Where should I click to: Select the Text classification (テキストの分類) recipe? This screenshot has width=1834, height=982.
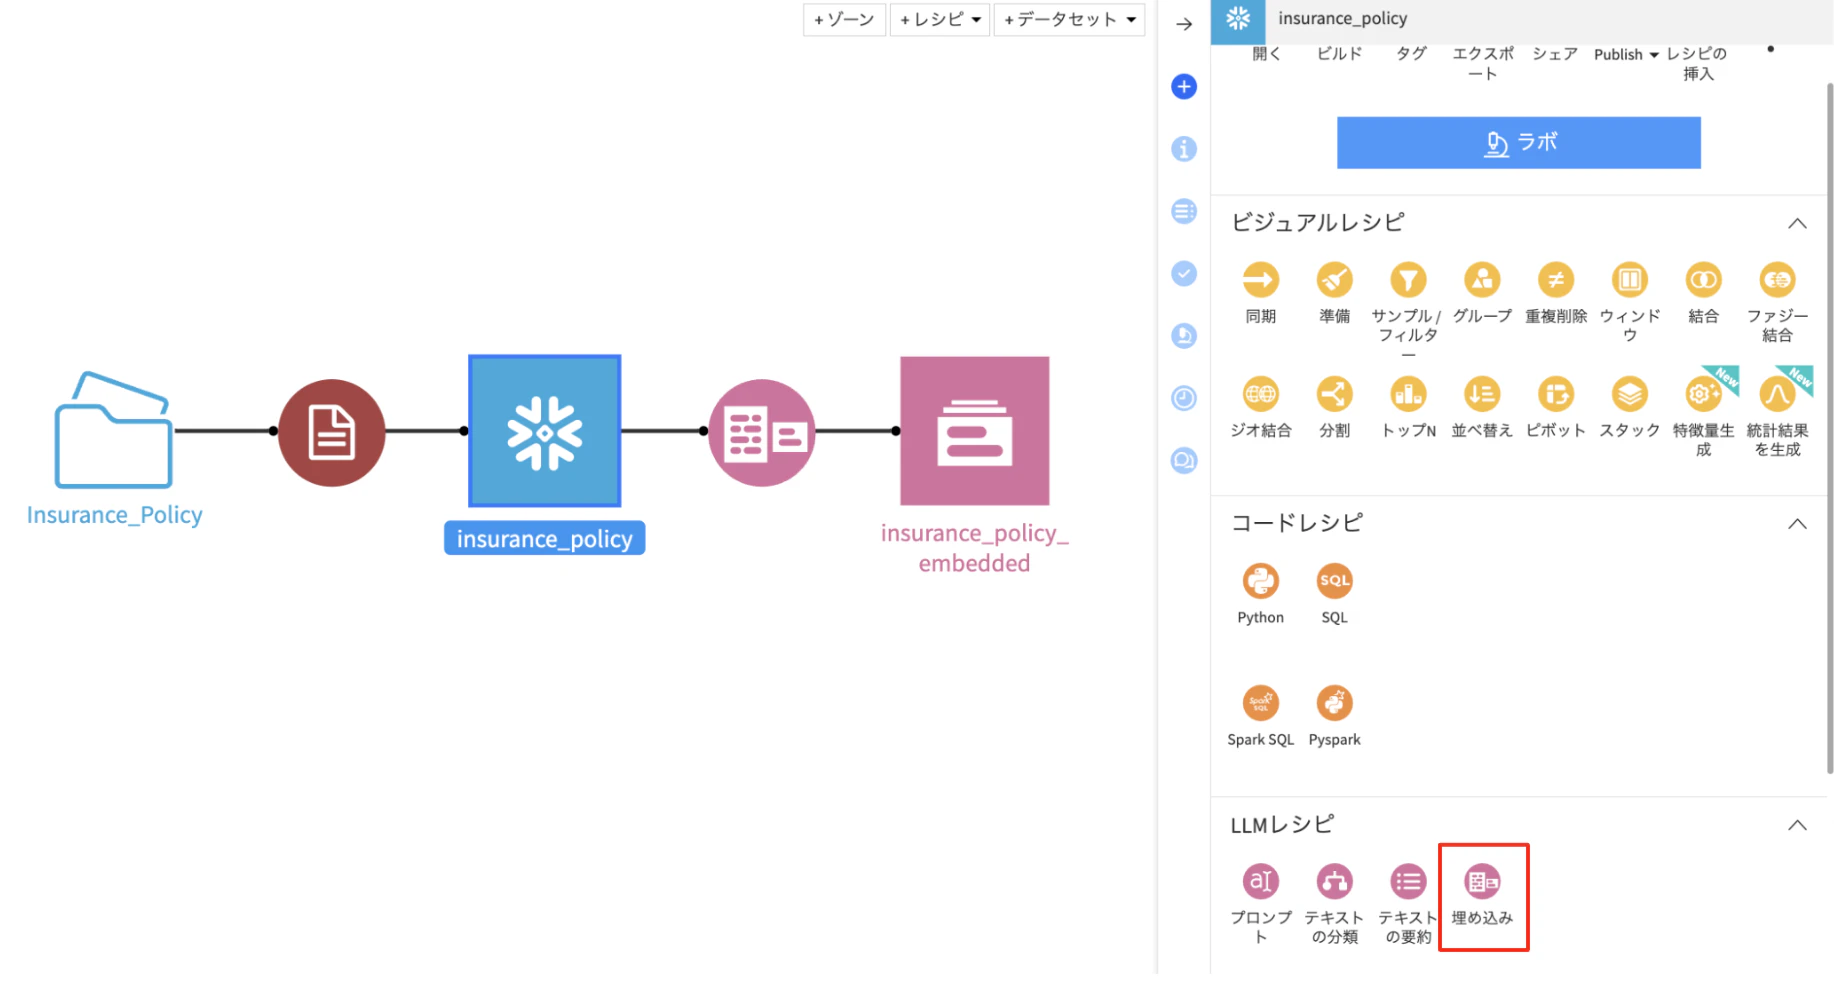point(1334,882)
